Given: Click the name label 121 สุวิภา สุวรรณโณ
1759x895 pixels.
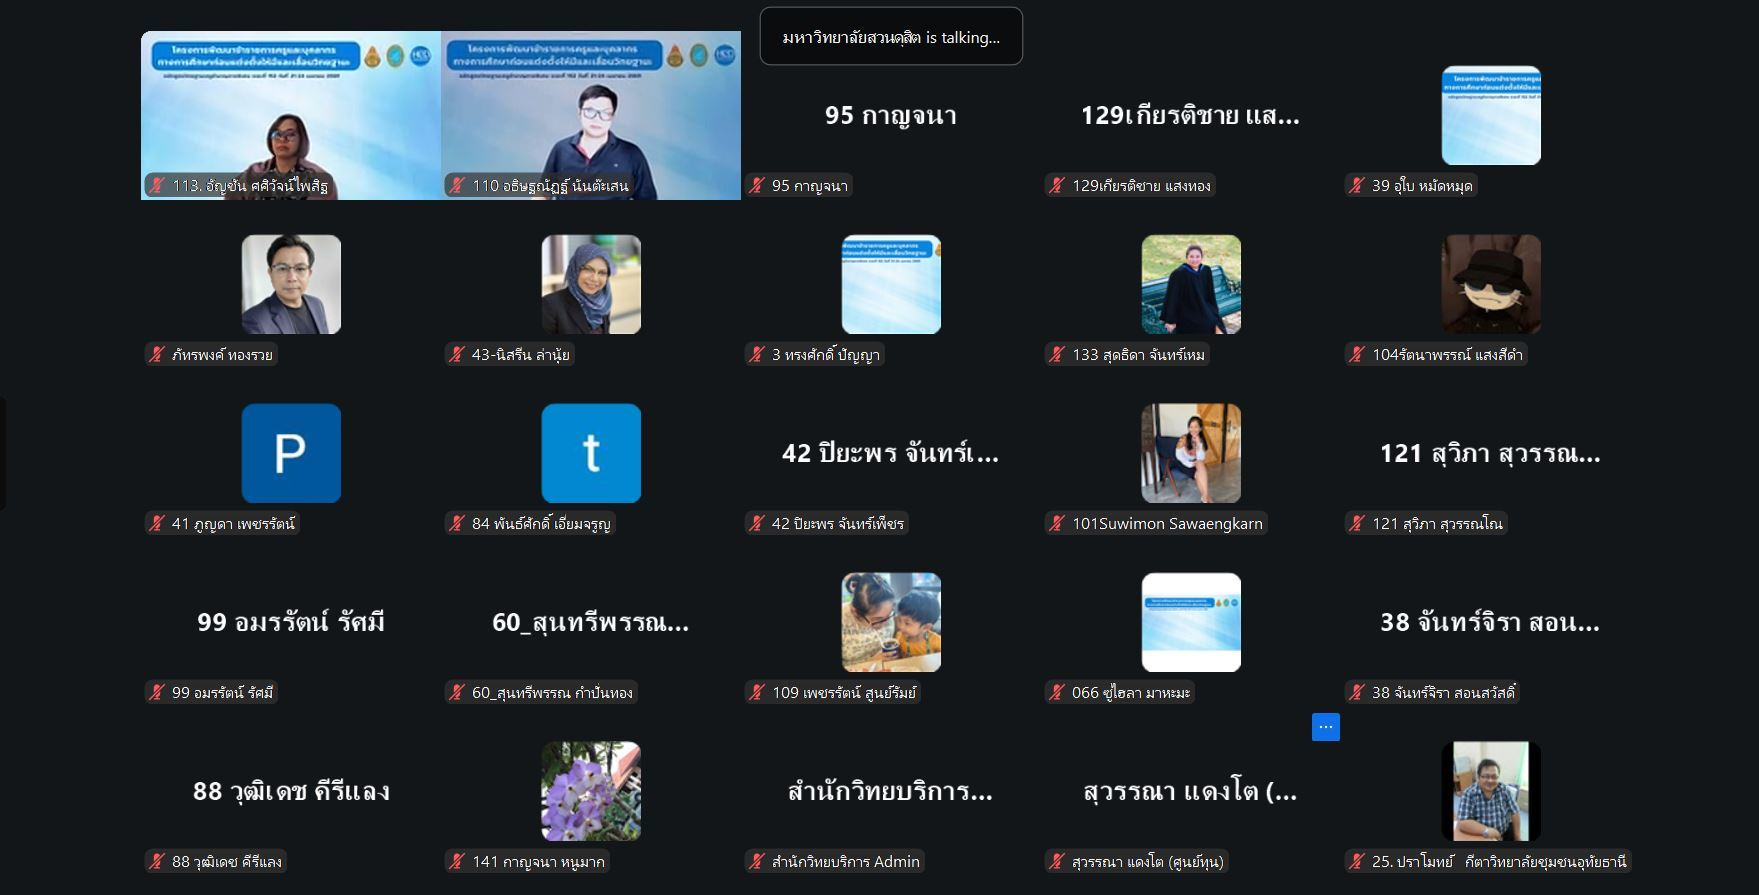Looking at the screenshot, I should point(1436,524).
